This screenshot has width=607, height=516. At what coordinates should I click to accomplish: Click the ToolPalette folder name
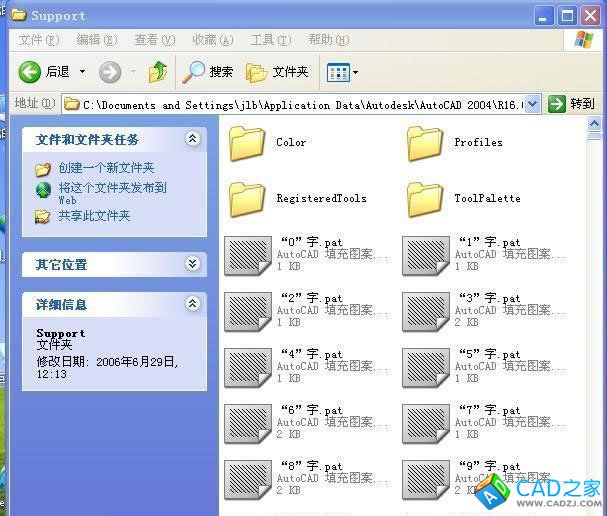(x=487, y=198)
